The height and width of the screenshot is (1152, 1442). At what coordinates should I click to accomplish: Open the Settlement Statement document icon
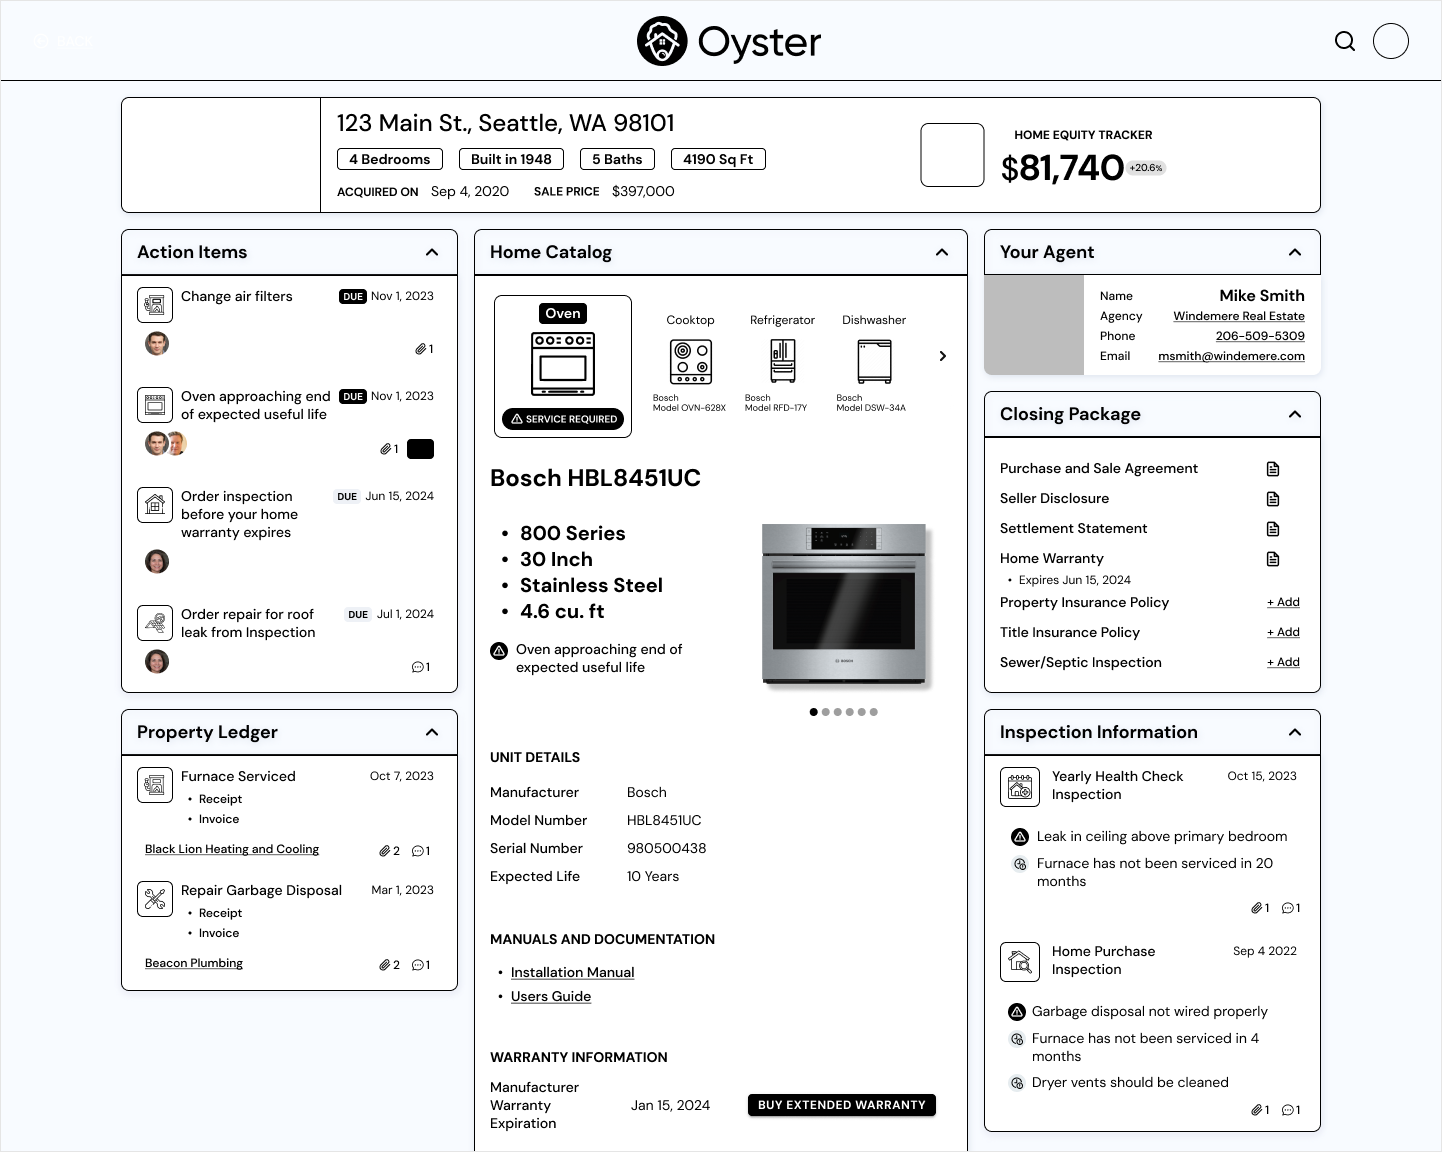(1273, 529)
